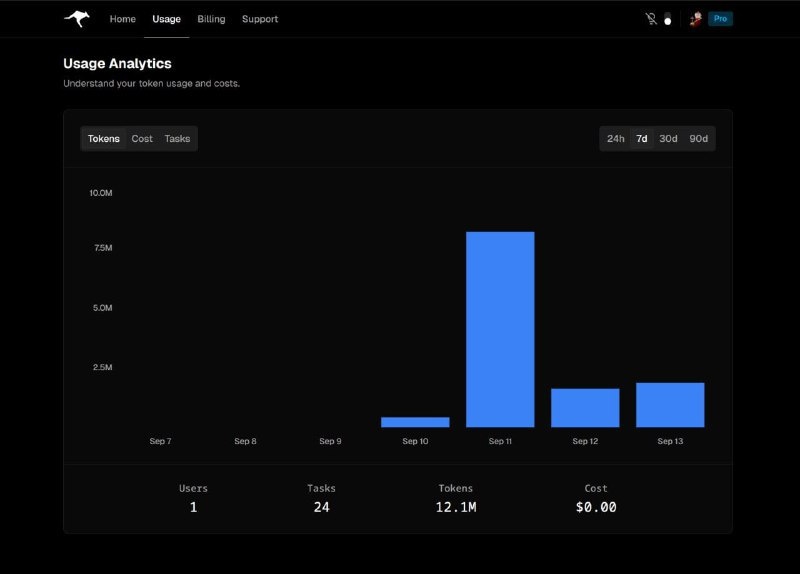Click the Cost total $0.00

coord(596,507)
